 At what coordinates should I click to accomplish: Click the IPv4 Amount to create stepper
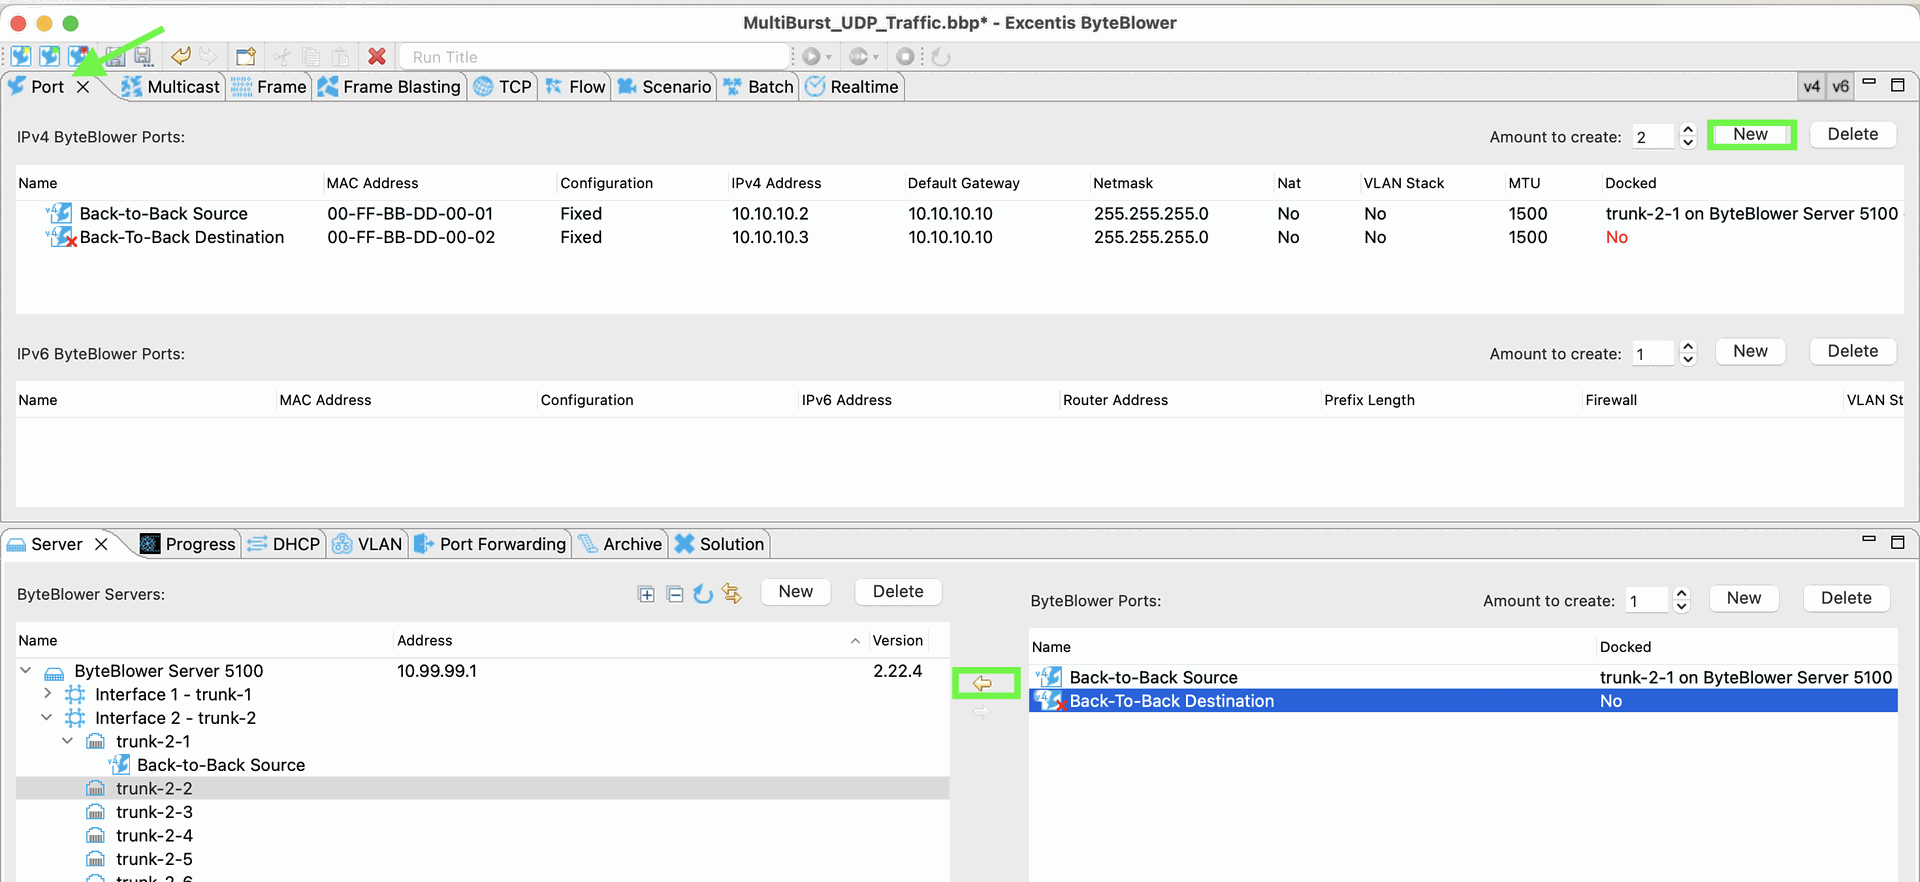tap(1688, 136)
